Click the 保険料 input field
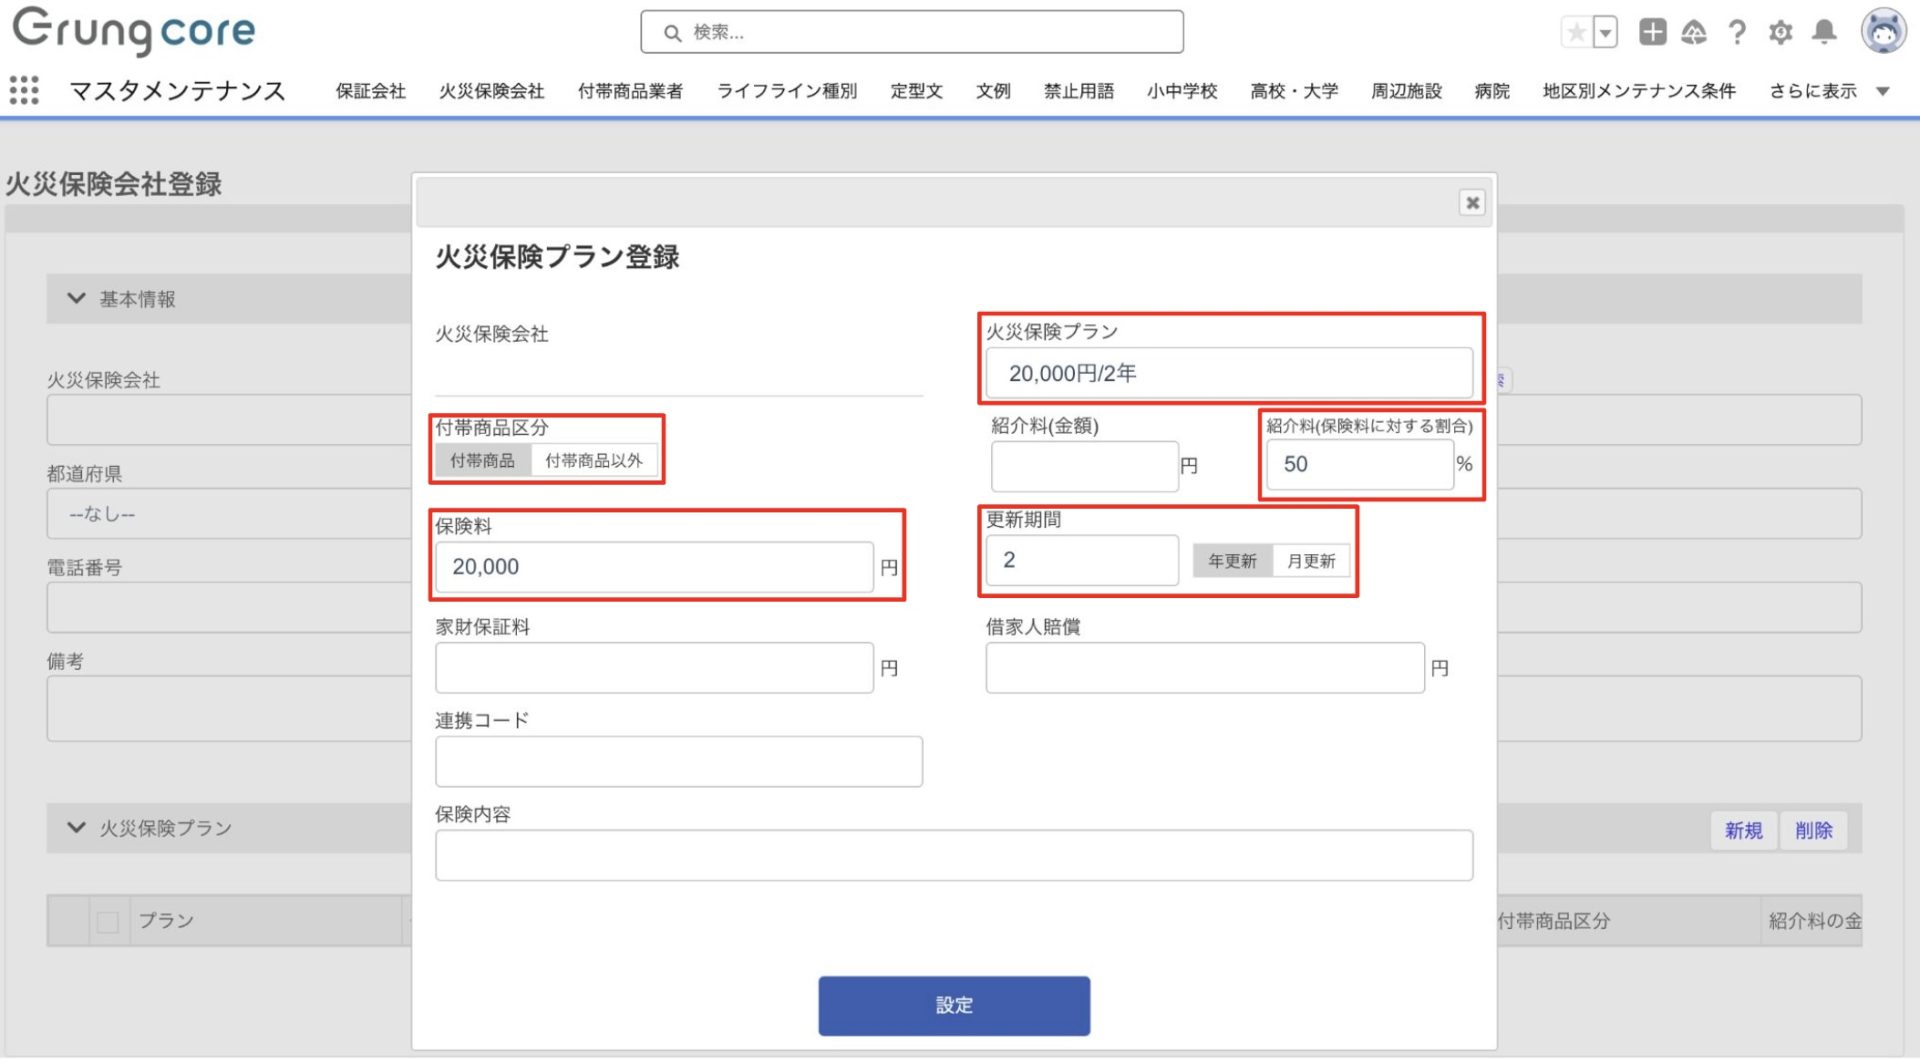This screenshot has width=1920, height=1063. pyautogui.click(x=654, y=568)
